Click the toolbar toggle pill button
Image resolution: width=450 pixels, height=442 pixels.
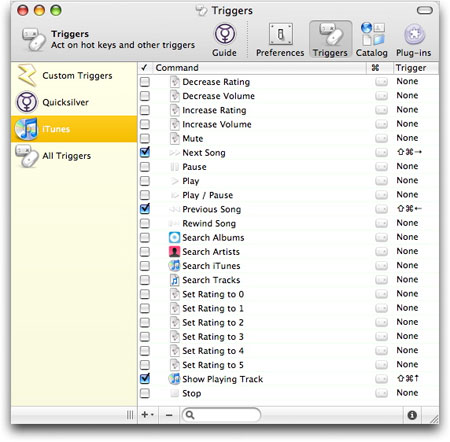click(425, 11)
